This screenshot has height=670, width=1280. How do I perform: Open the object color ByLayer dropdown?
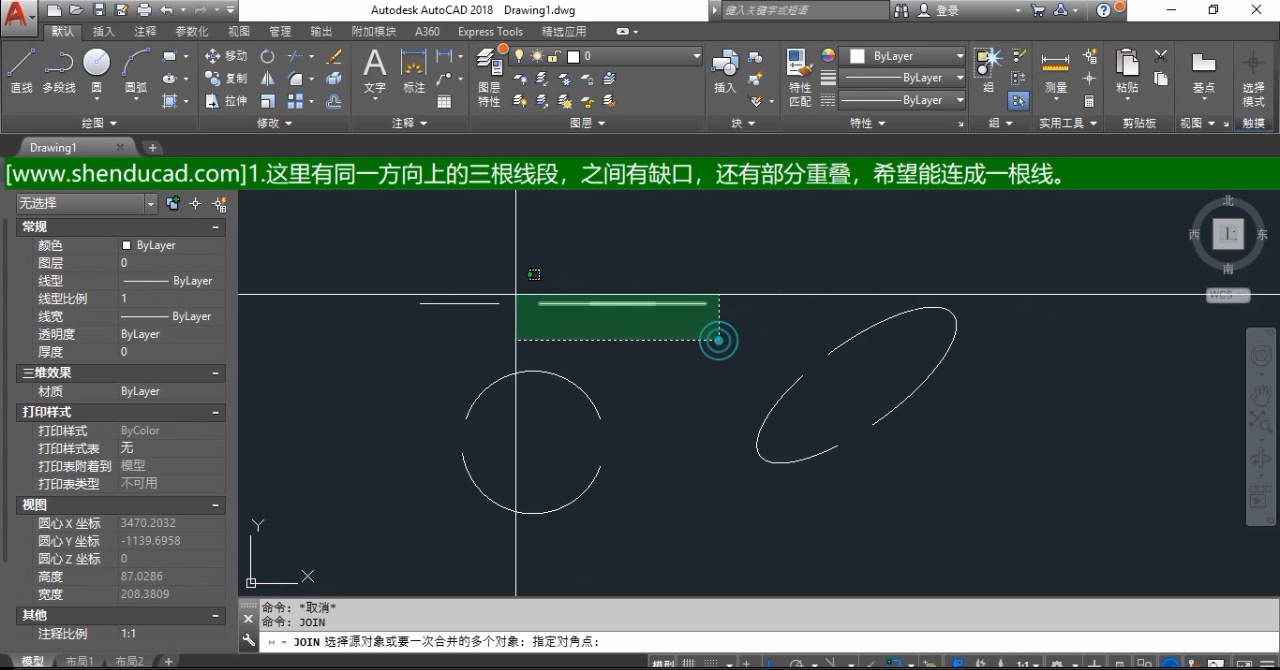point(960,56)
